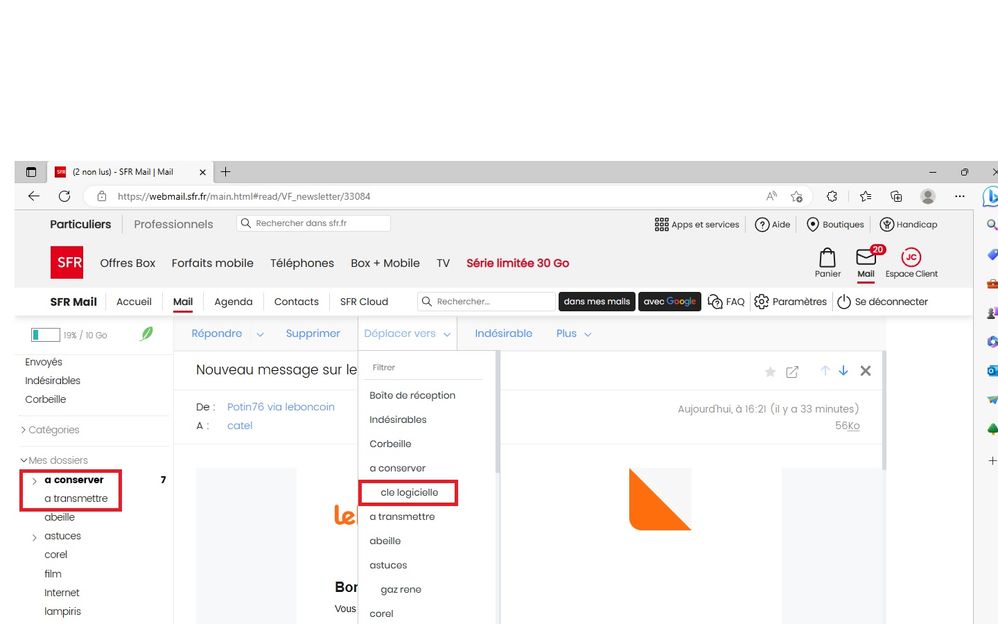
Task: Expand the 'a conserver' folder
Action: (x=35, y=481)
